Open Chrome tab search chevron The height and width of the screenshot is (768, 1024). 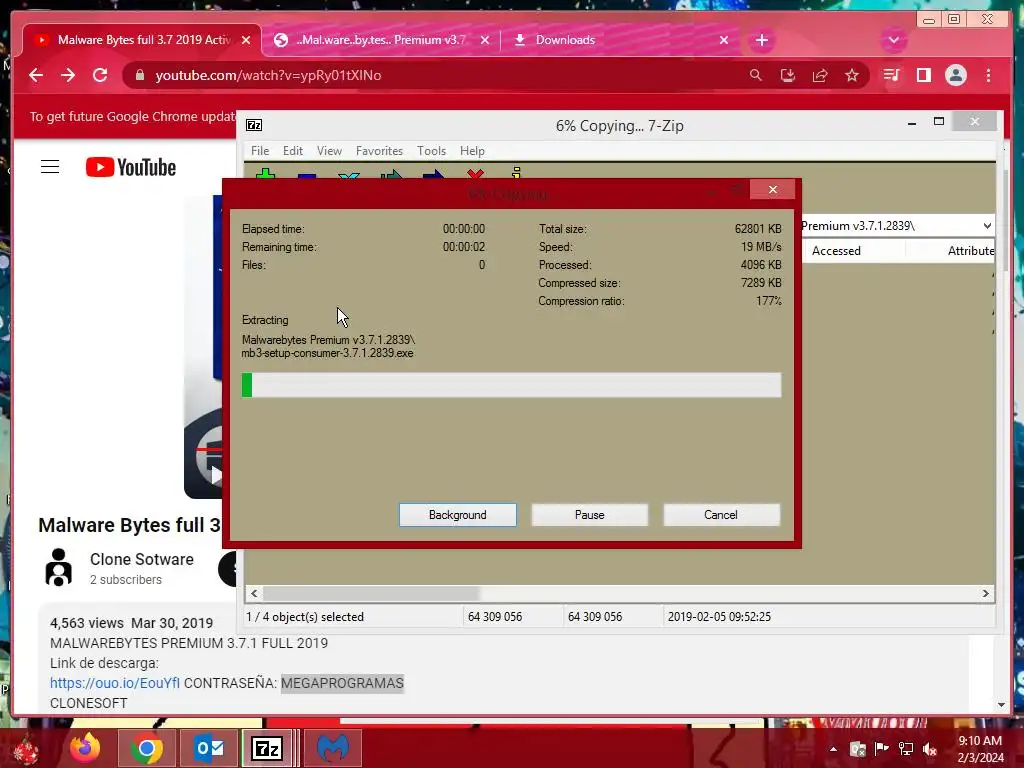(893, 40)
